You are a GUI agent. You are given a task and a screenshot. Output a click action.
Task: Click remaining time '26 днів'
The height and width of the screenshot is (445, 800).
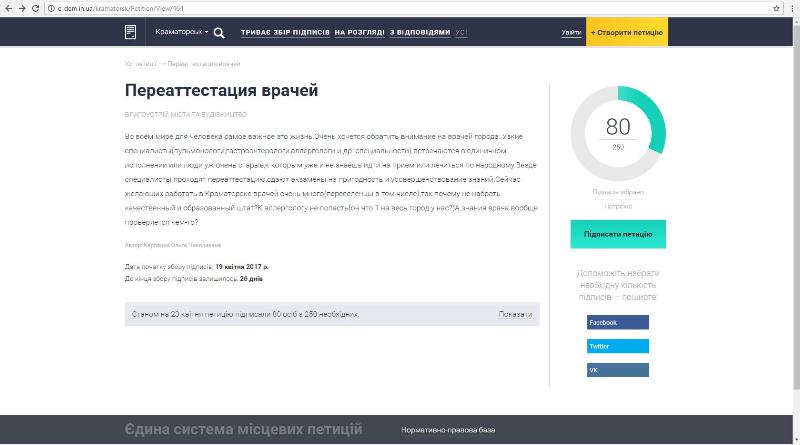251,279
